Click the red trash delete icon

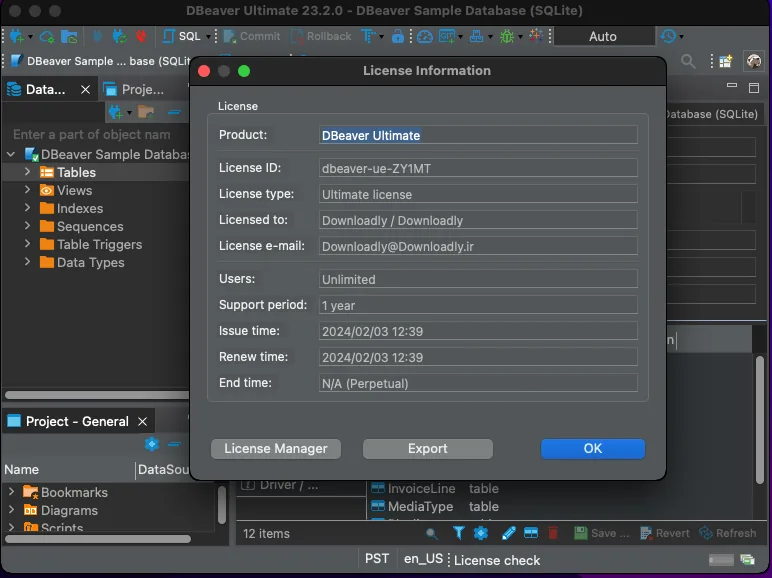click(553, 533)
